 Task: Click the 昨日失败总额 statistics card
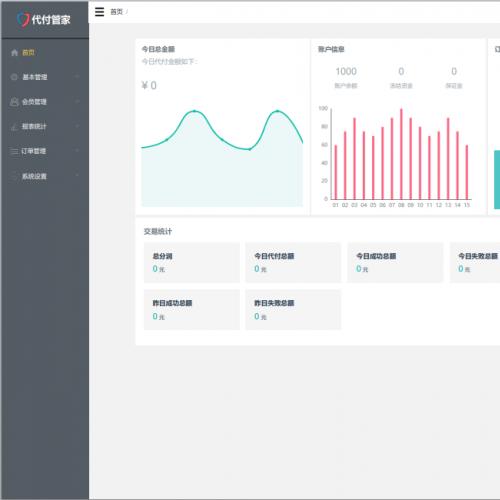tap(293, 310)
